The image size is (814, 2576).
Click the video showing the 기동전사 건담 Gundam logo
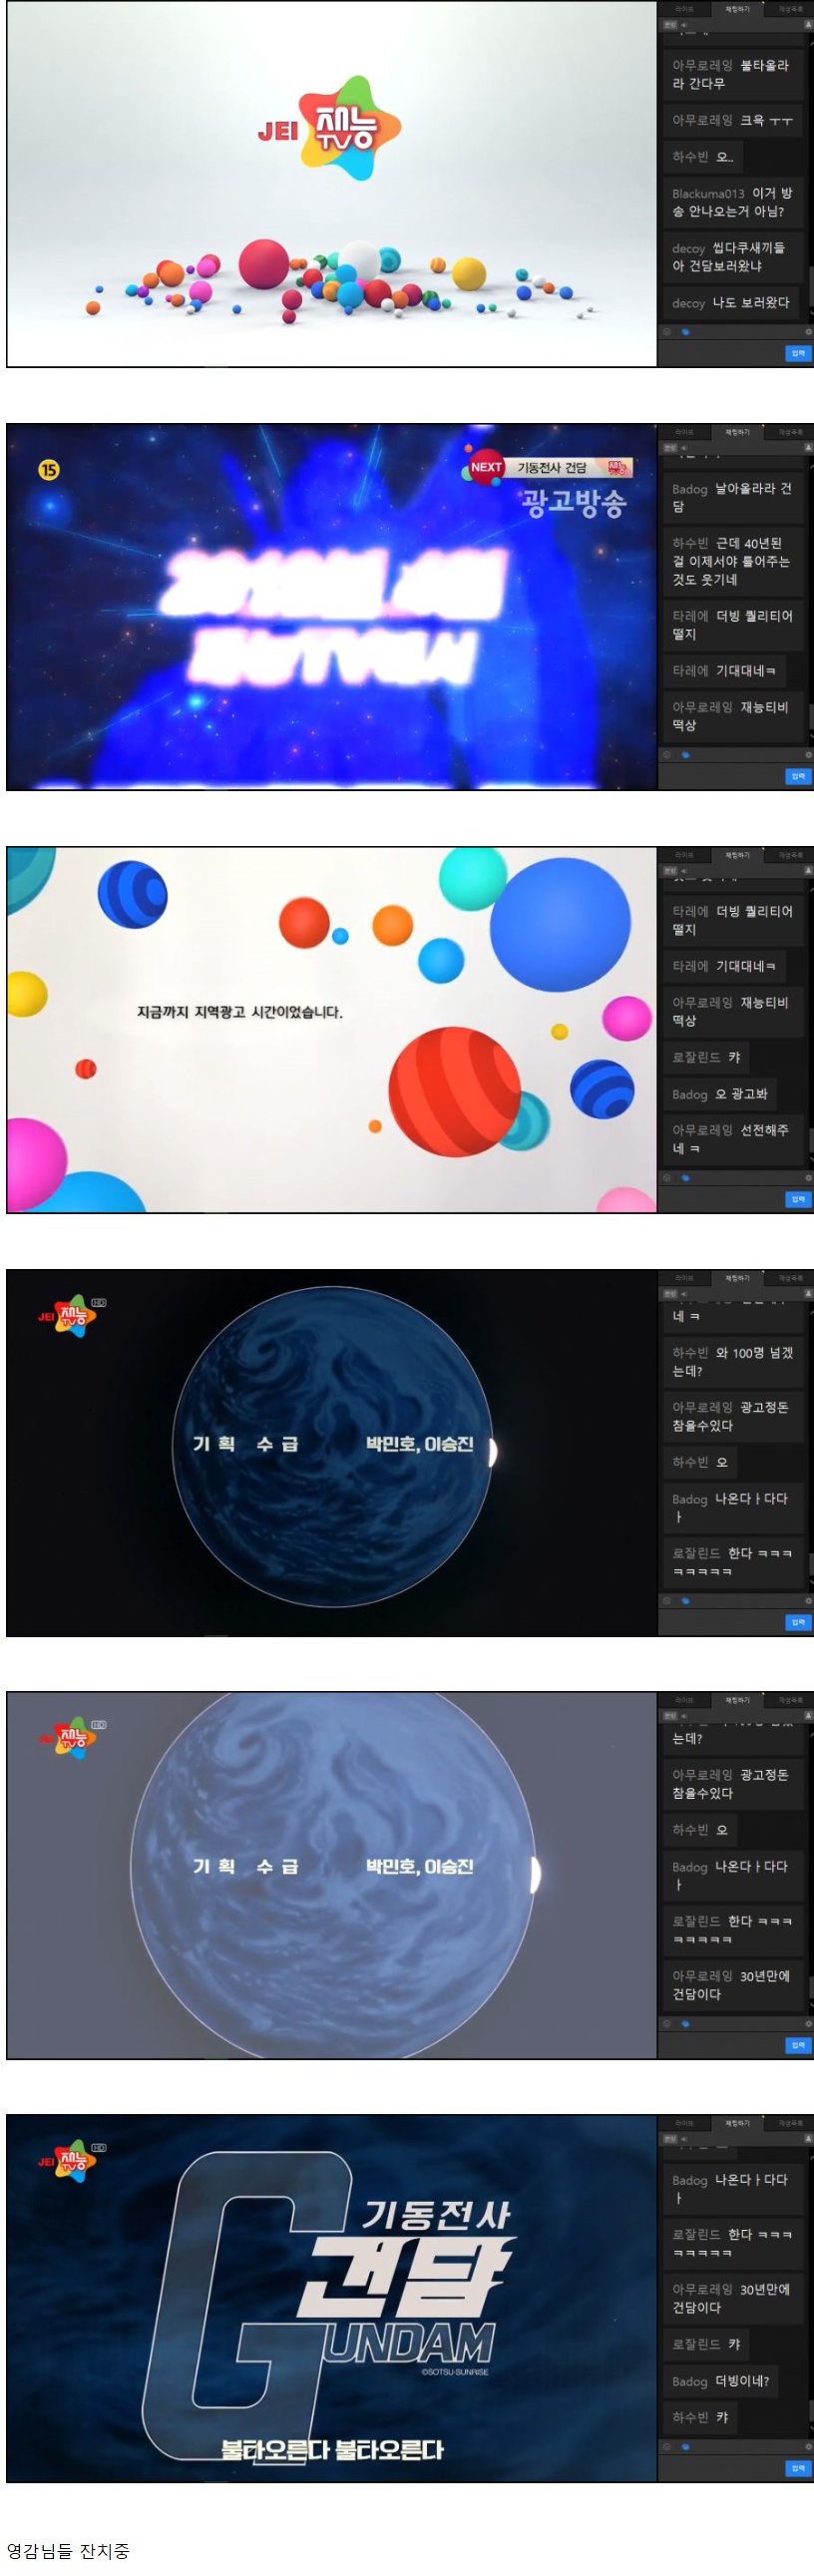pos(332,2298)
